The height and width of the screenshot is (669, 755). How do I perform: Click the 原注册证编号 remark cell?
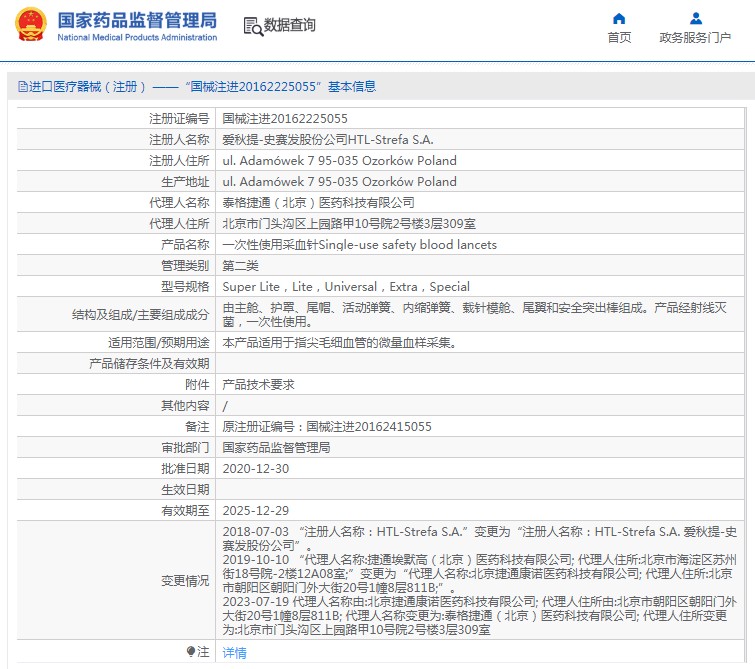pos(327,426)
